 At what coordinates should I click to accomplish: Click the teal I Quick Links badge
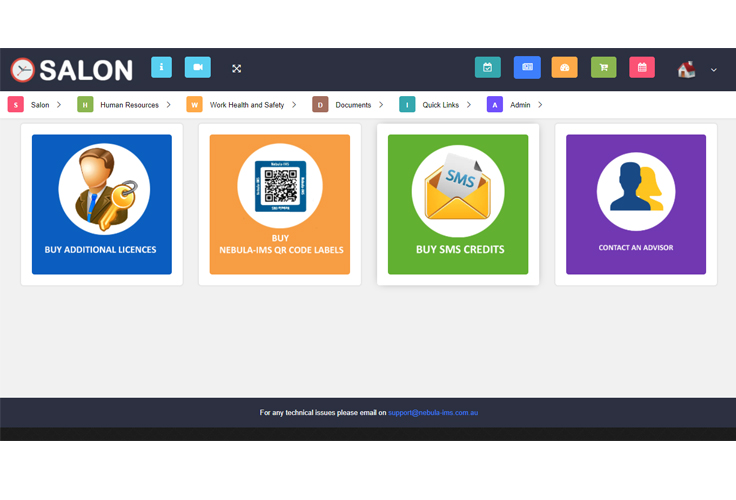pyautogui.click(x=407, y=105)
